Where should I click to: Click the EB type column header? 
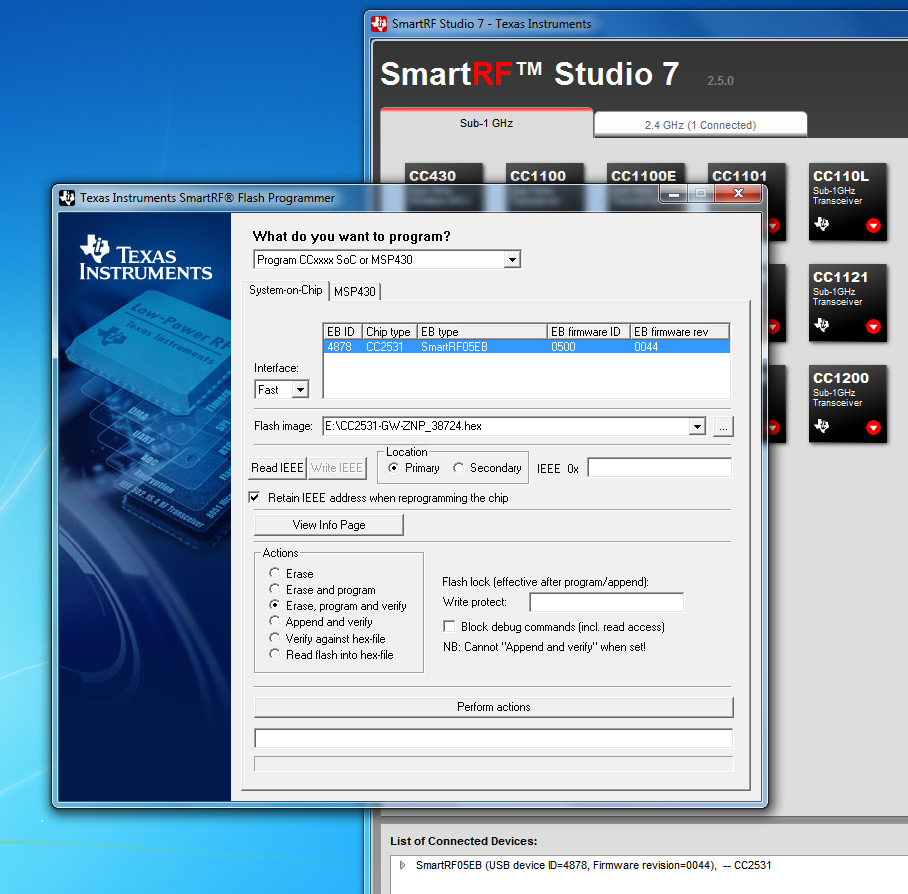482,332
